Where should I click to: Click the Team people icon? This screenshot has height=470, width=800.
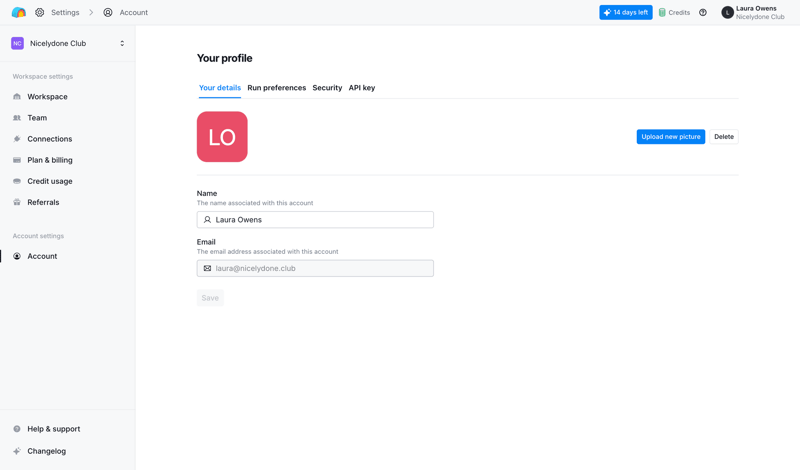point(17,118)
